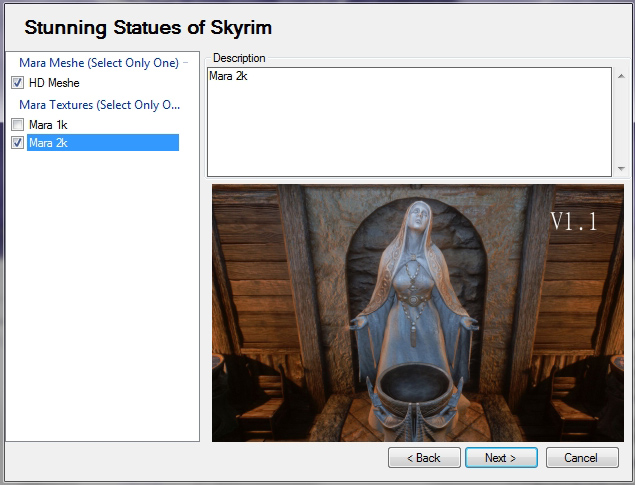Uncheck the HD Meshe checkbox
635x485 pixels.
pos(17,83)
